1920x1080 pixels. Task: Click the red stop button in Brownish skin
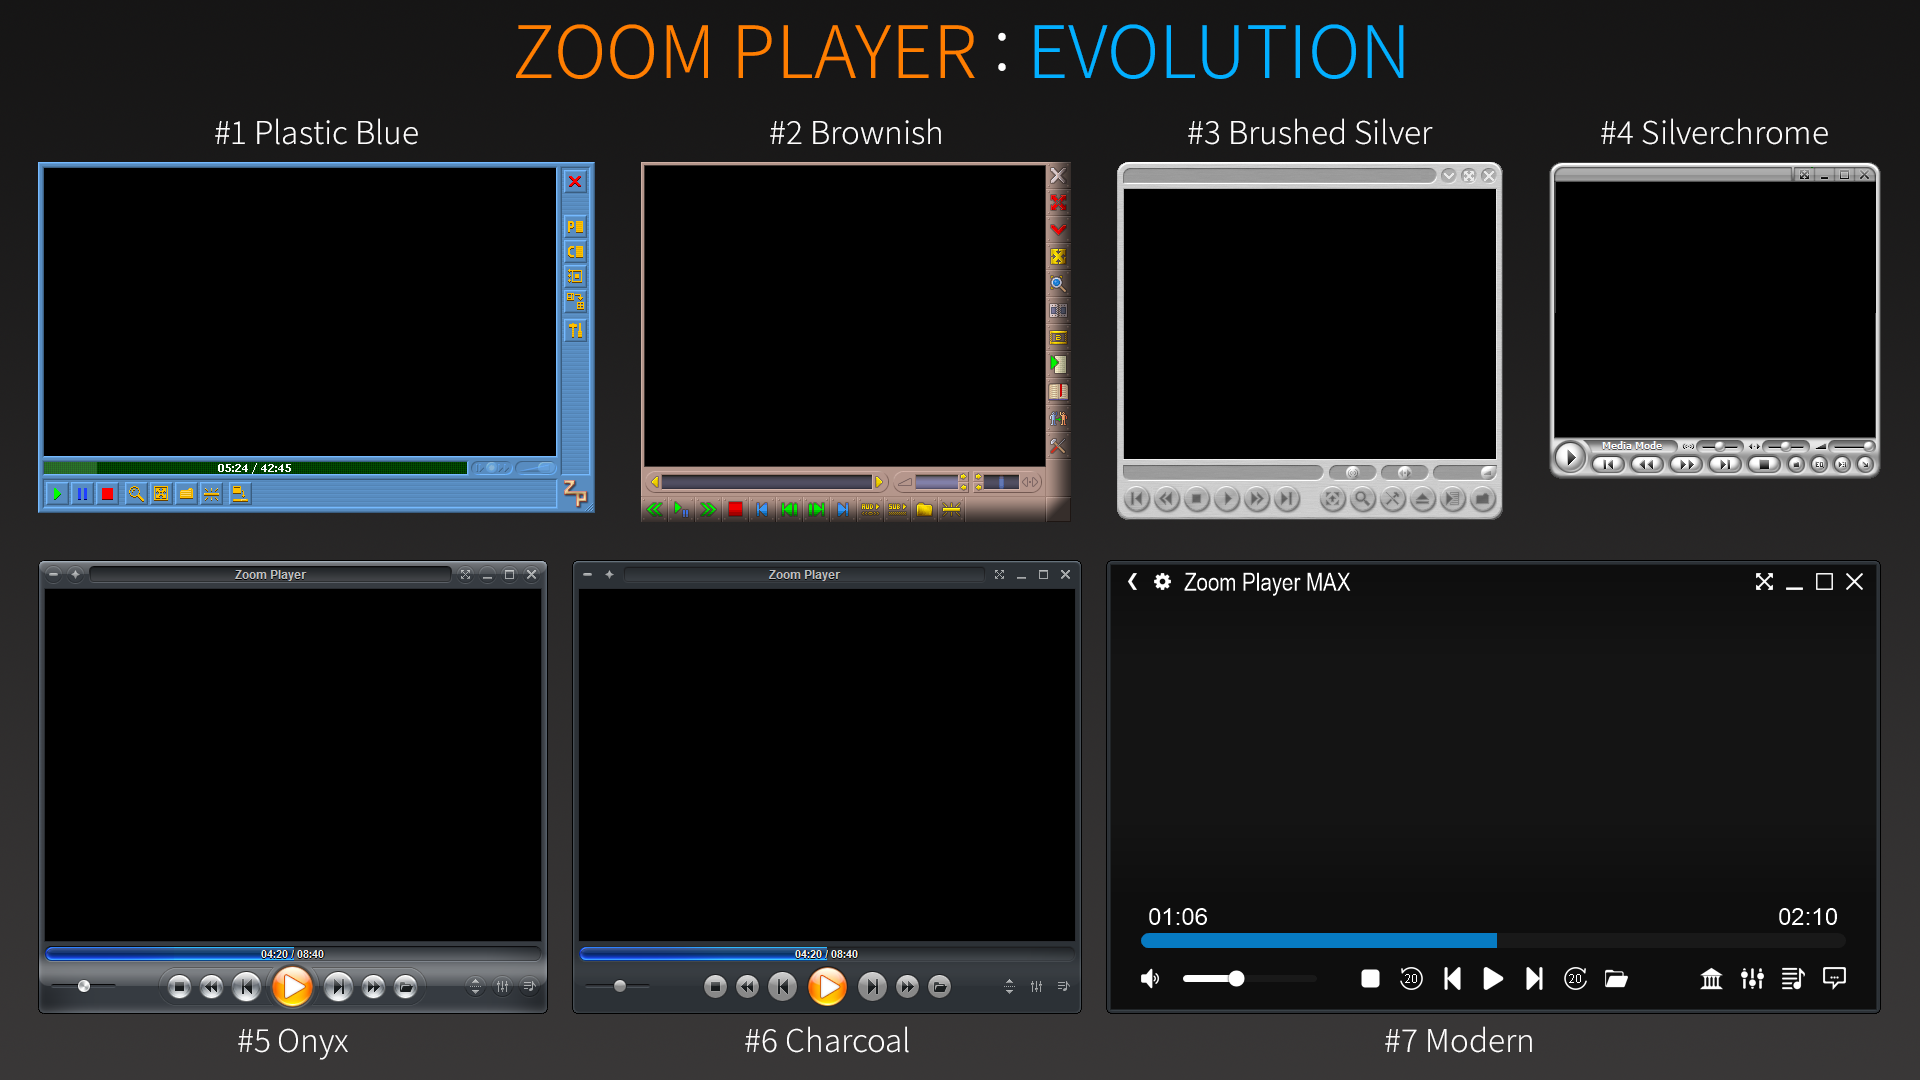coord(736,509)
